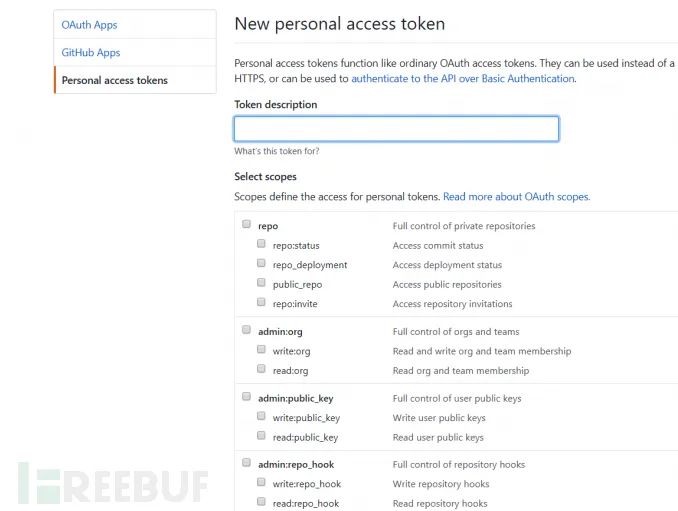This screenshot has width=678, height=511.
Task: Enable write:repo_hook checkbox
Action: pyautogui.click(x=261, y=482)
